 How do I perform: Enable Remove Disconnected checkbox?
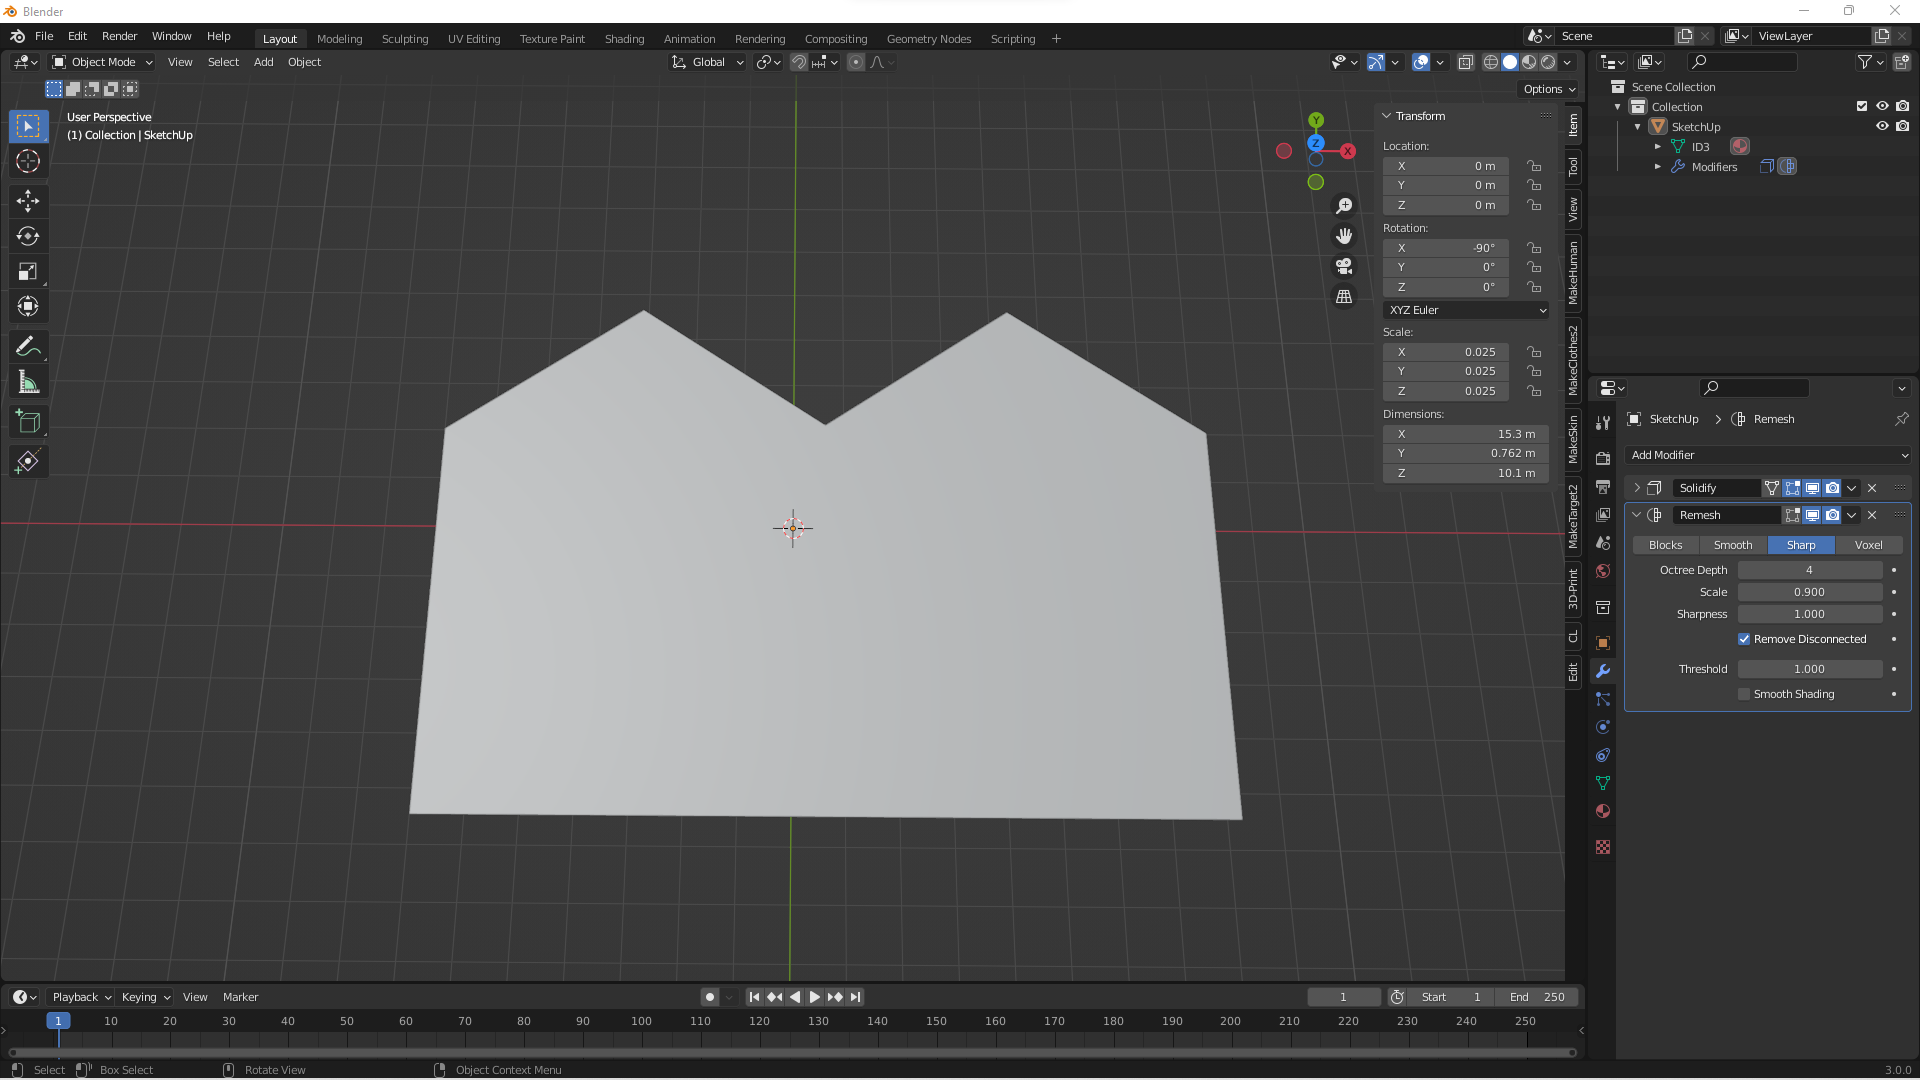[x=1743, y=640]
